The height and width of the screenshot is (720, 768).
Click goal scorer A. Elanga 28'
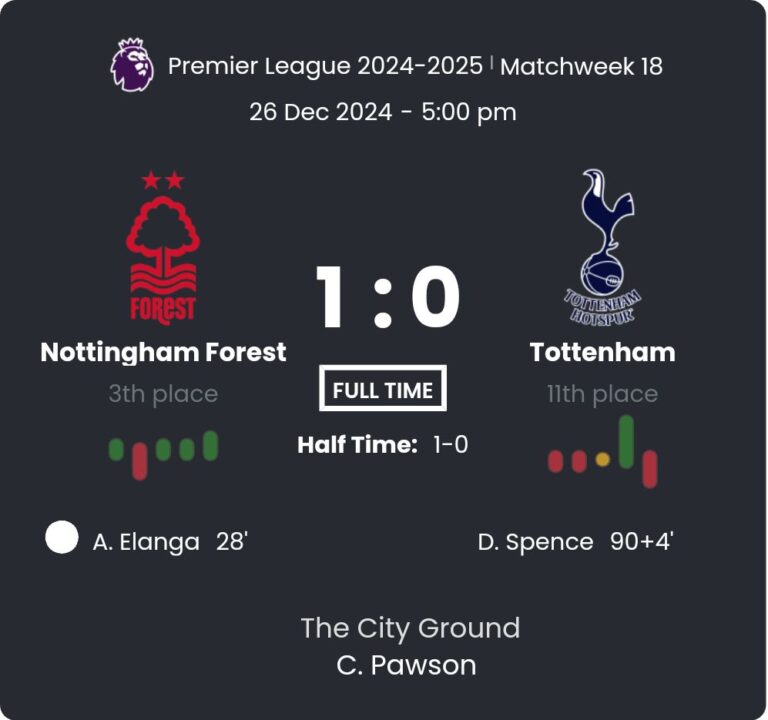(170, 542)
